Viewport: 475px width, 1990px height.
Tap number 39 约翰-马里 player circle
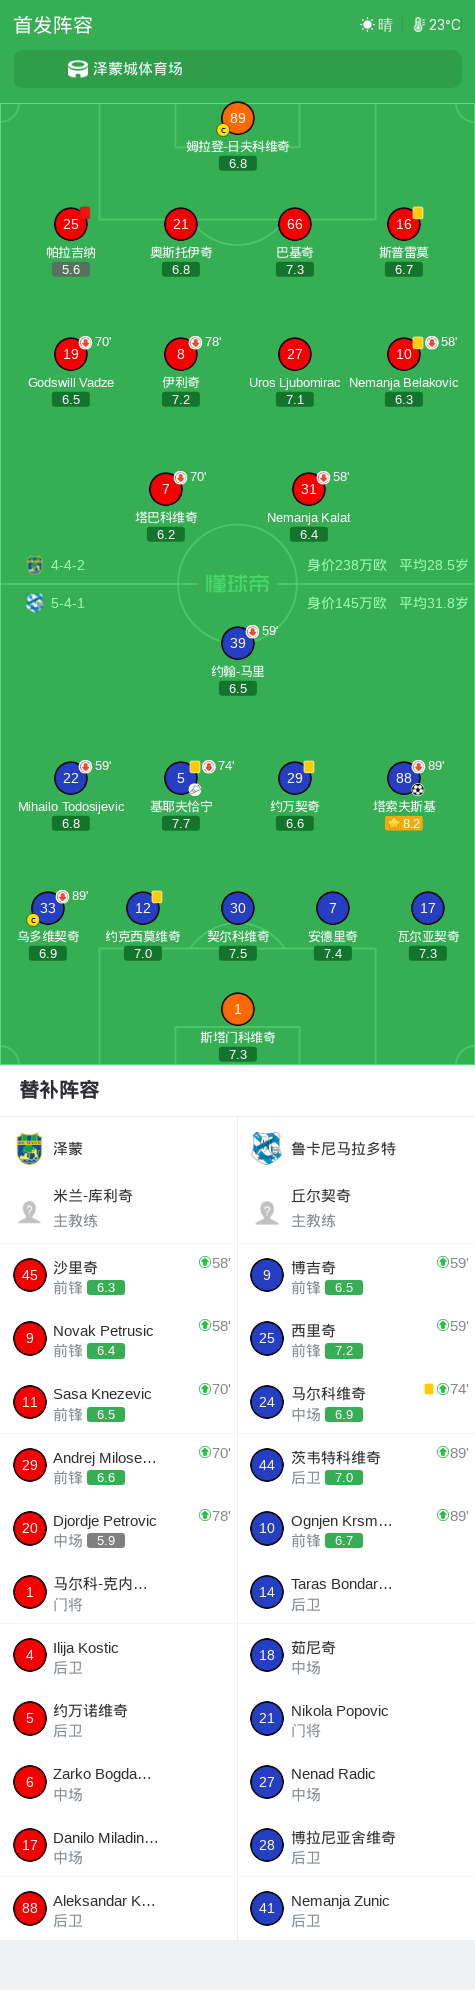pos(238,643)
